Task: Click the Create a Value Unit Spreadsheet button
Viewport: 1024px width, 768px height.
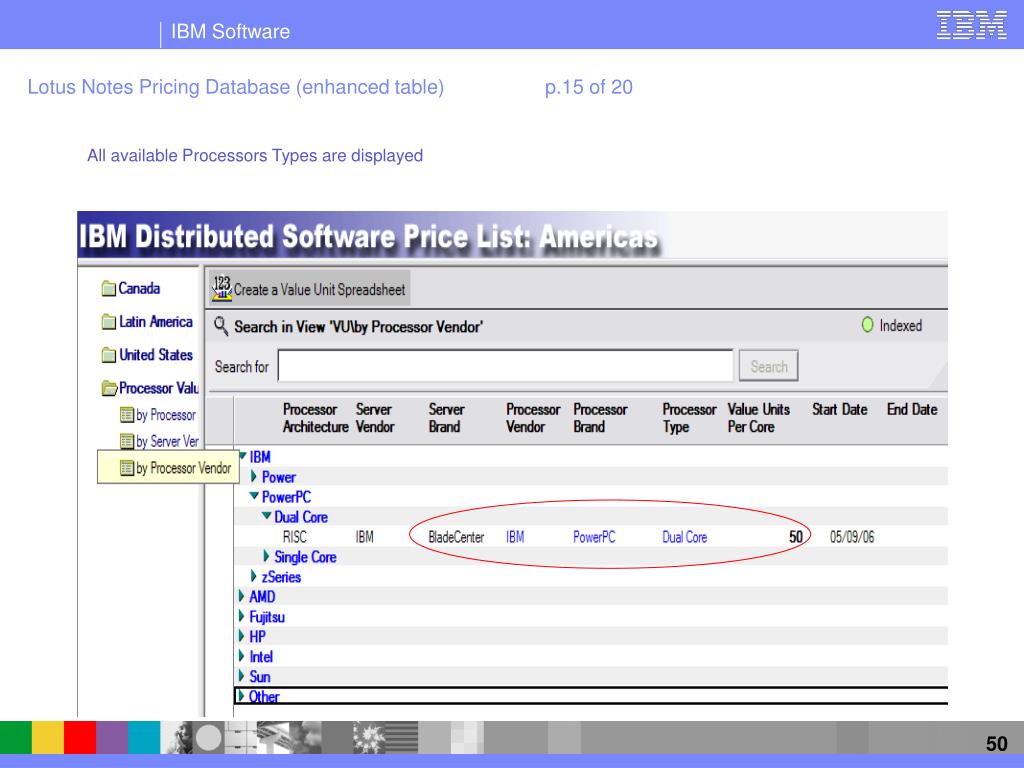Action: tap(310, 289)
